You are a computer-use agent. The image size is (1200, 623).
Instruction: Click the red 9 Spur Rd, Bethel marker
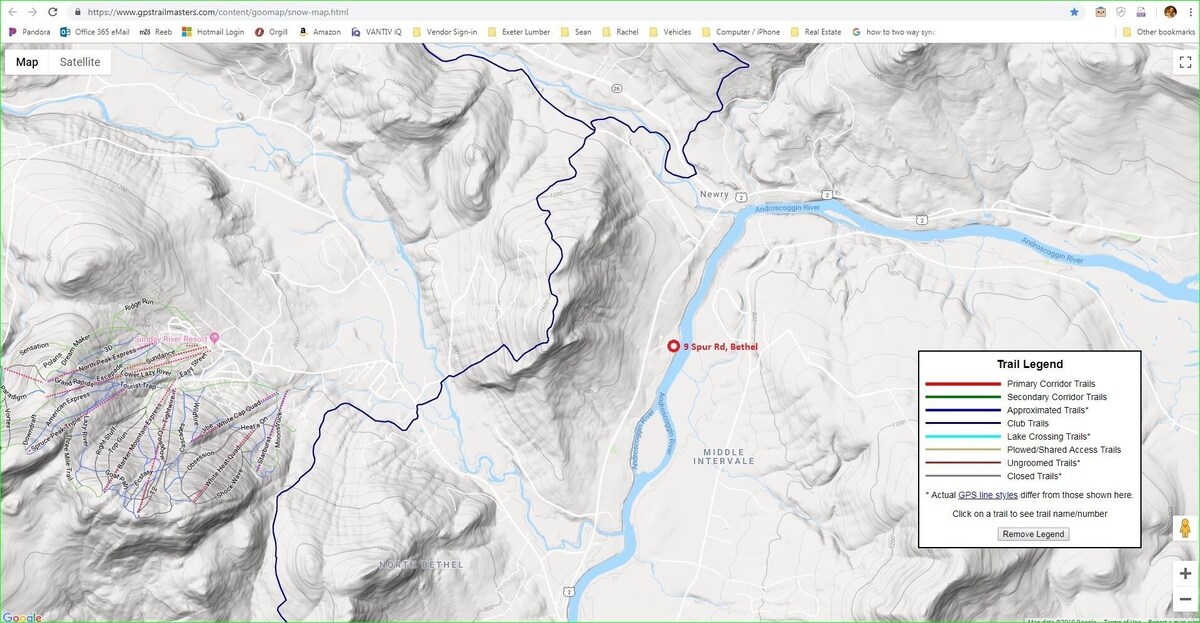[x=674, y=346]
